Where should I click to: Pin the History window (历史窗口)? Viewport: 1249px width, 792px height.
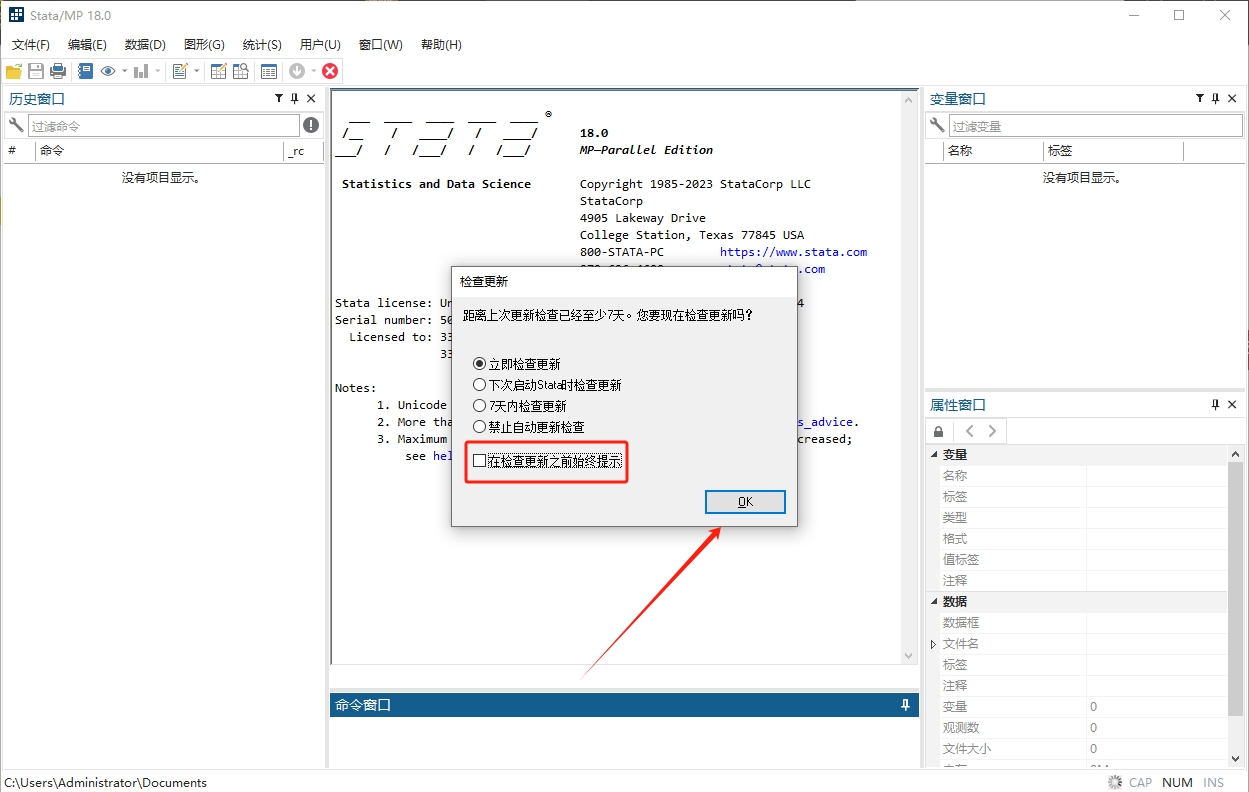(295, 98)
